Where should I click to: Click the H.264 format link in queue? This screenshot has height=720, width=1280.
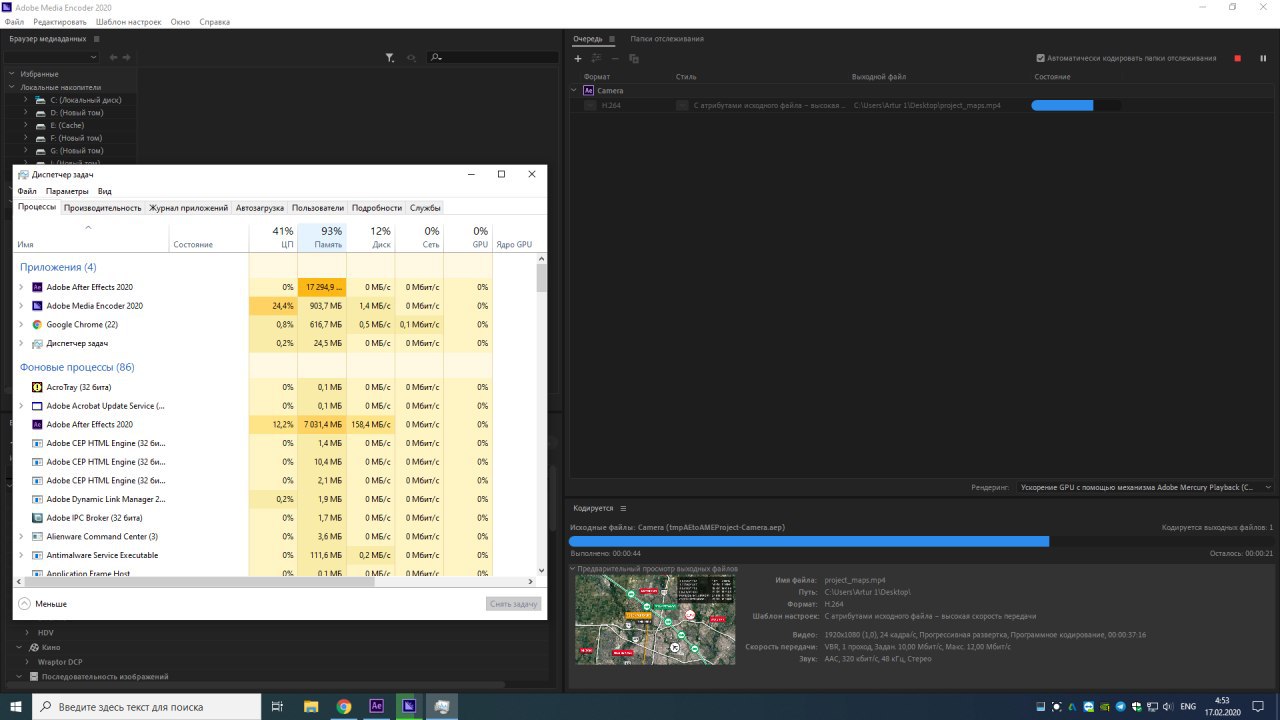click(611, 105)
